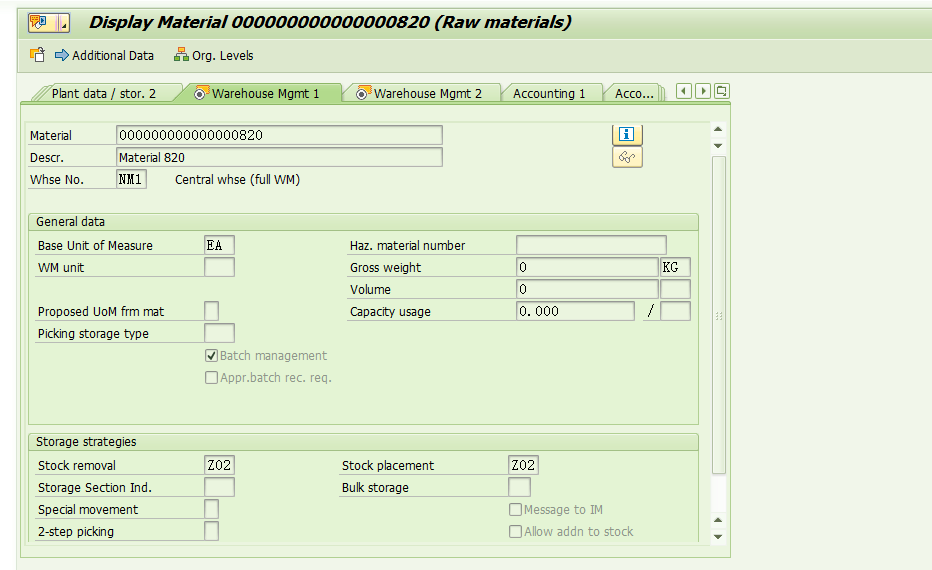Click the glasses display icon below info button
Viewport: 932px width, 570px height.
click(x=627, y=158)
